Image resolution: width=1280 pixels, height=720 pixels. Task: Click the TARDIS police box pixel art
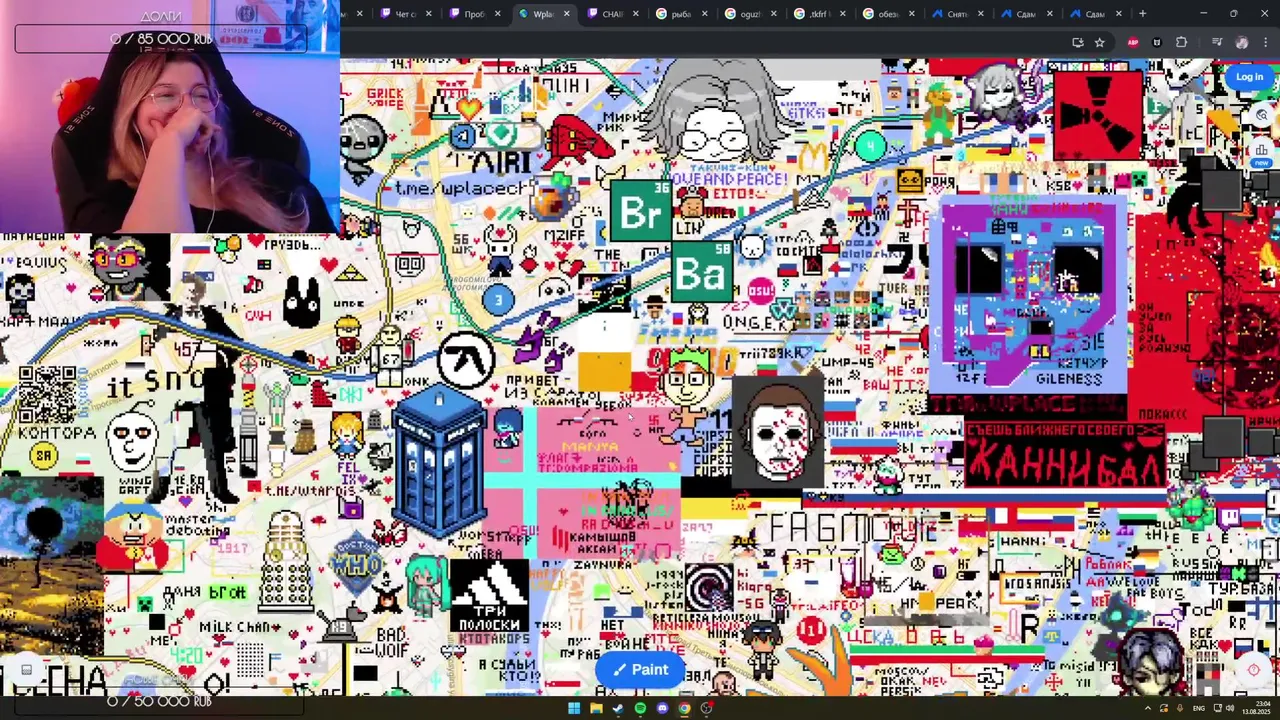[x=438, y=462]
